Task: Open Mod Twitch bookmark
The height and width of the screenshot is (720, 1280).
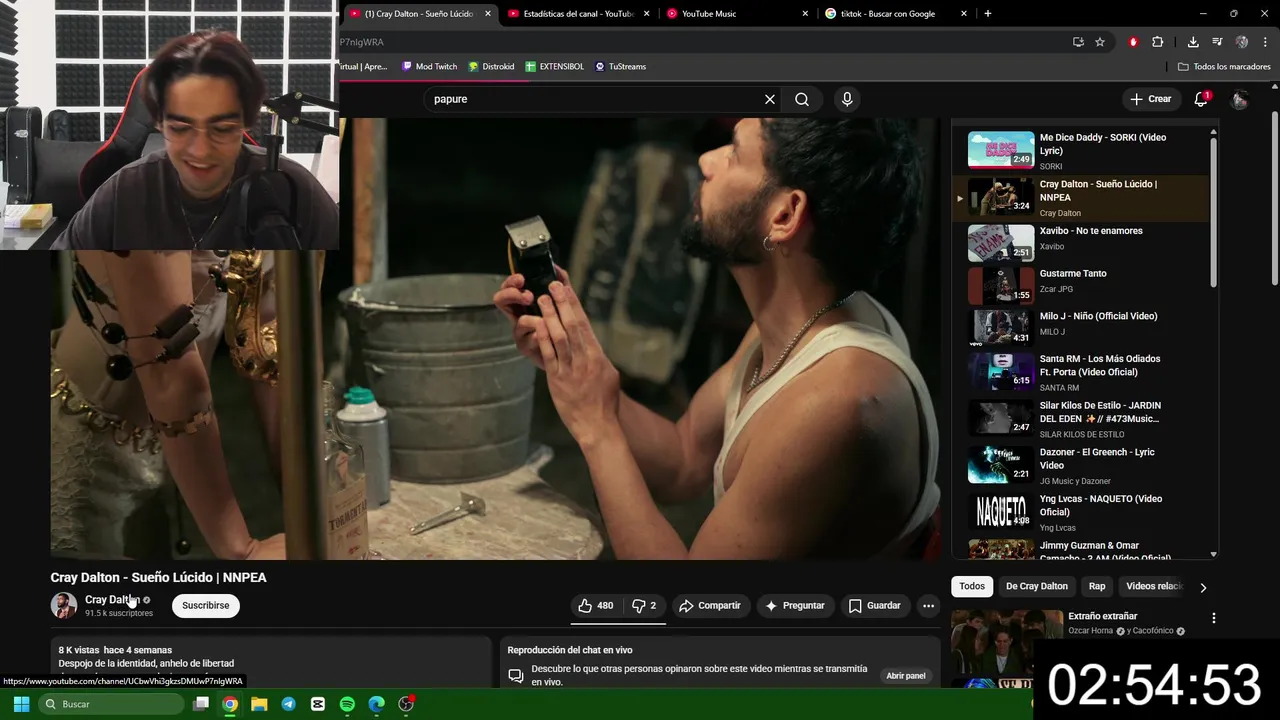Action: (x=429, y=66)
